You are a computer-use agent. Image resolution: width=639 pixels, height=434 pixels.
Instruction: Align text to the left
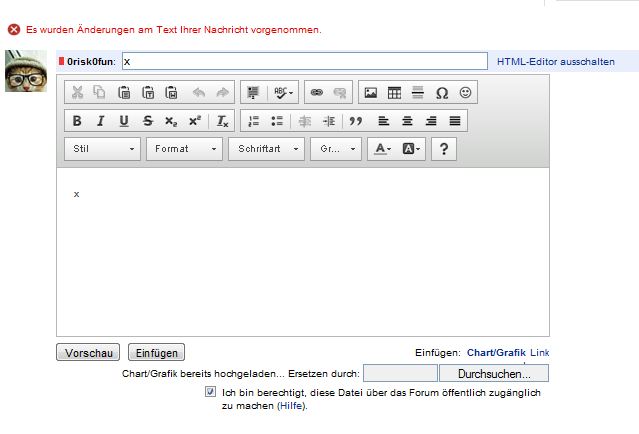(383, 121)
